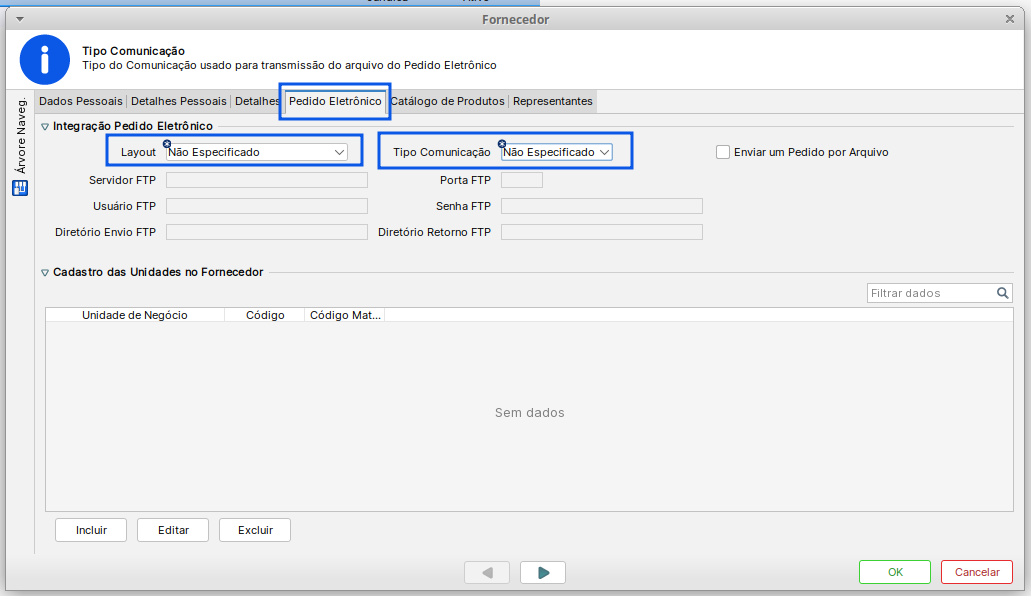
Task: Go to next page arrow button
Action: [543, 572]
